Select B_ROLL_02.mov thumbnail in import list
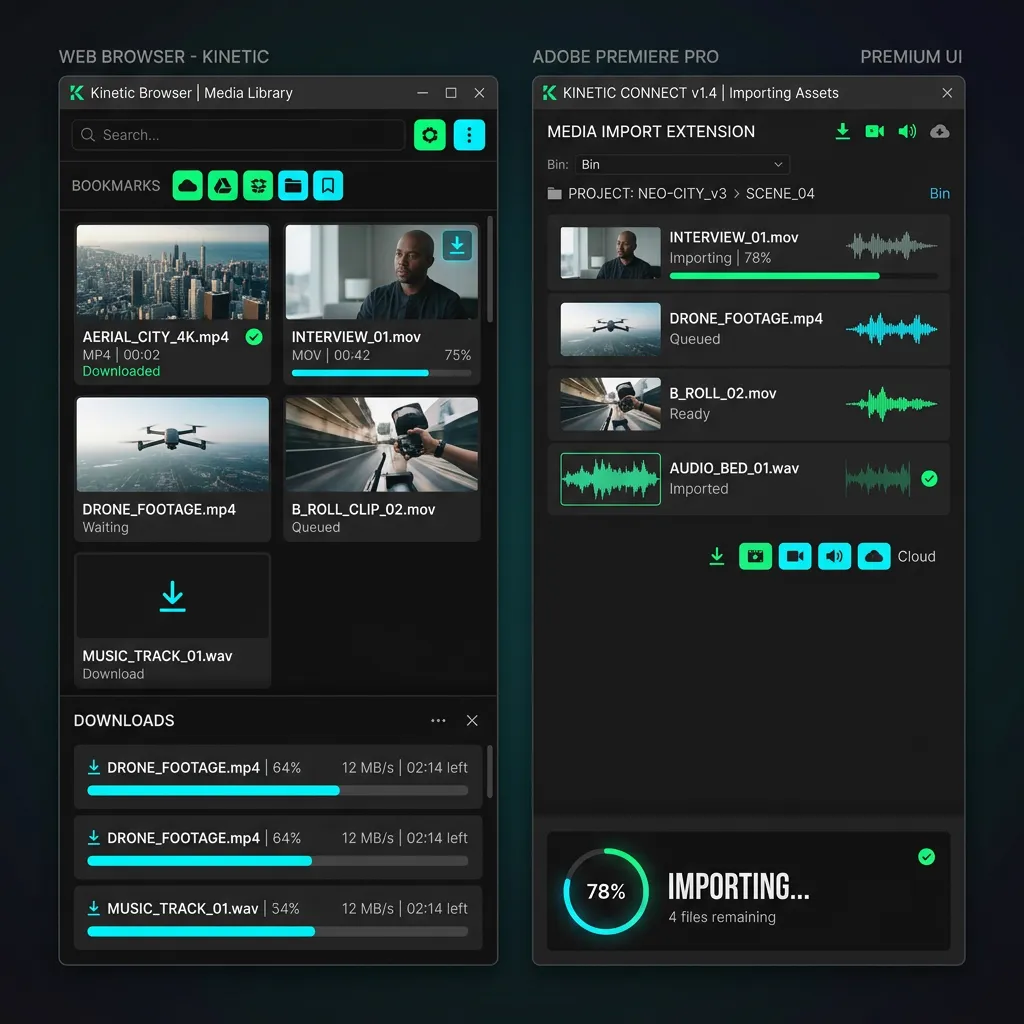 point(610,404)
